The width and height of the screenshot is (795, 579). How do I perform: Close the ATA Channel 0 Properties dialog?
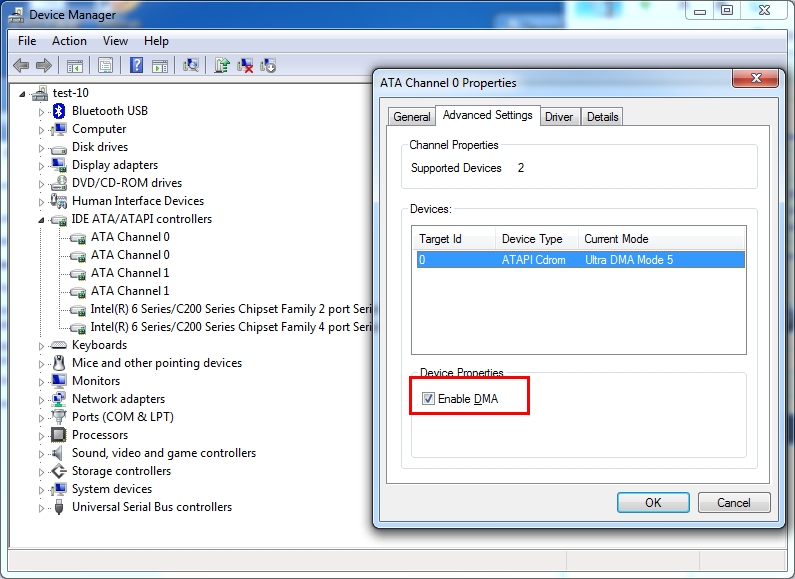click(x=755, y=78)
